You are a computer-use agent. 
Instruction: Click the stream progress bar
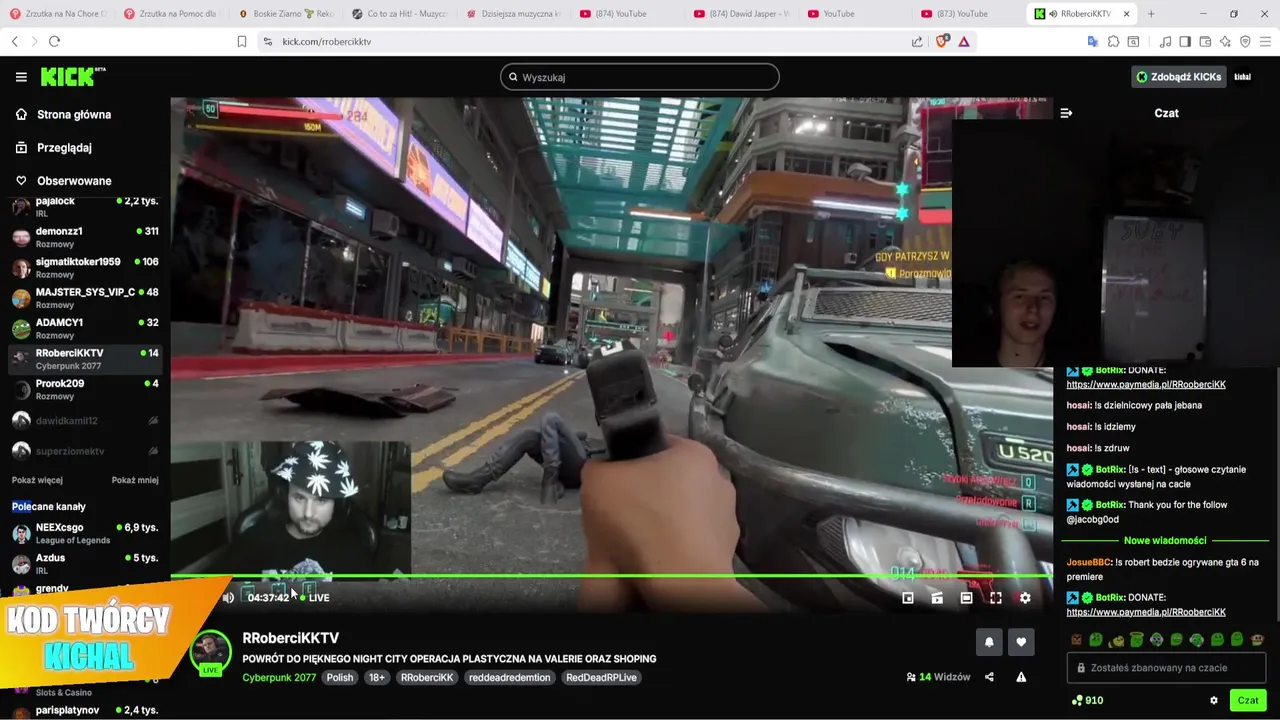(611, 576)
